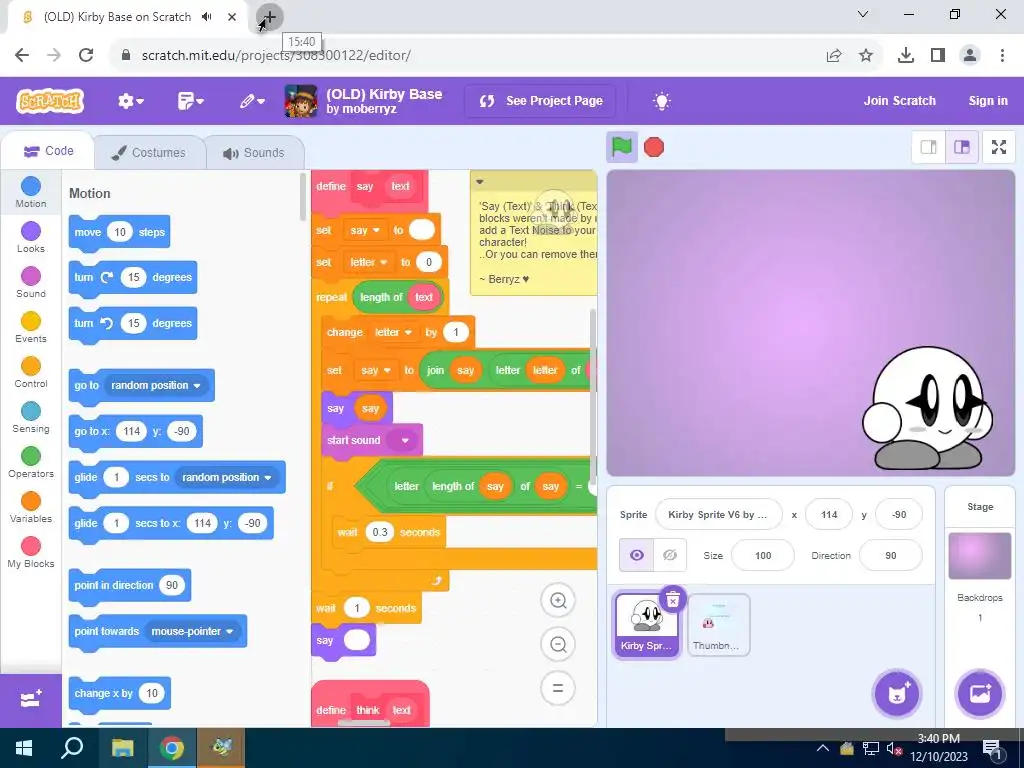1024x768 pixels.
Task: Zoom out of the code workspace
Action: pyautogui.click(x=558, y=645)
